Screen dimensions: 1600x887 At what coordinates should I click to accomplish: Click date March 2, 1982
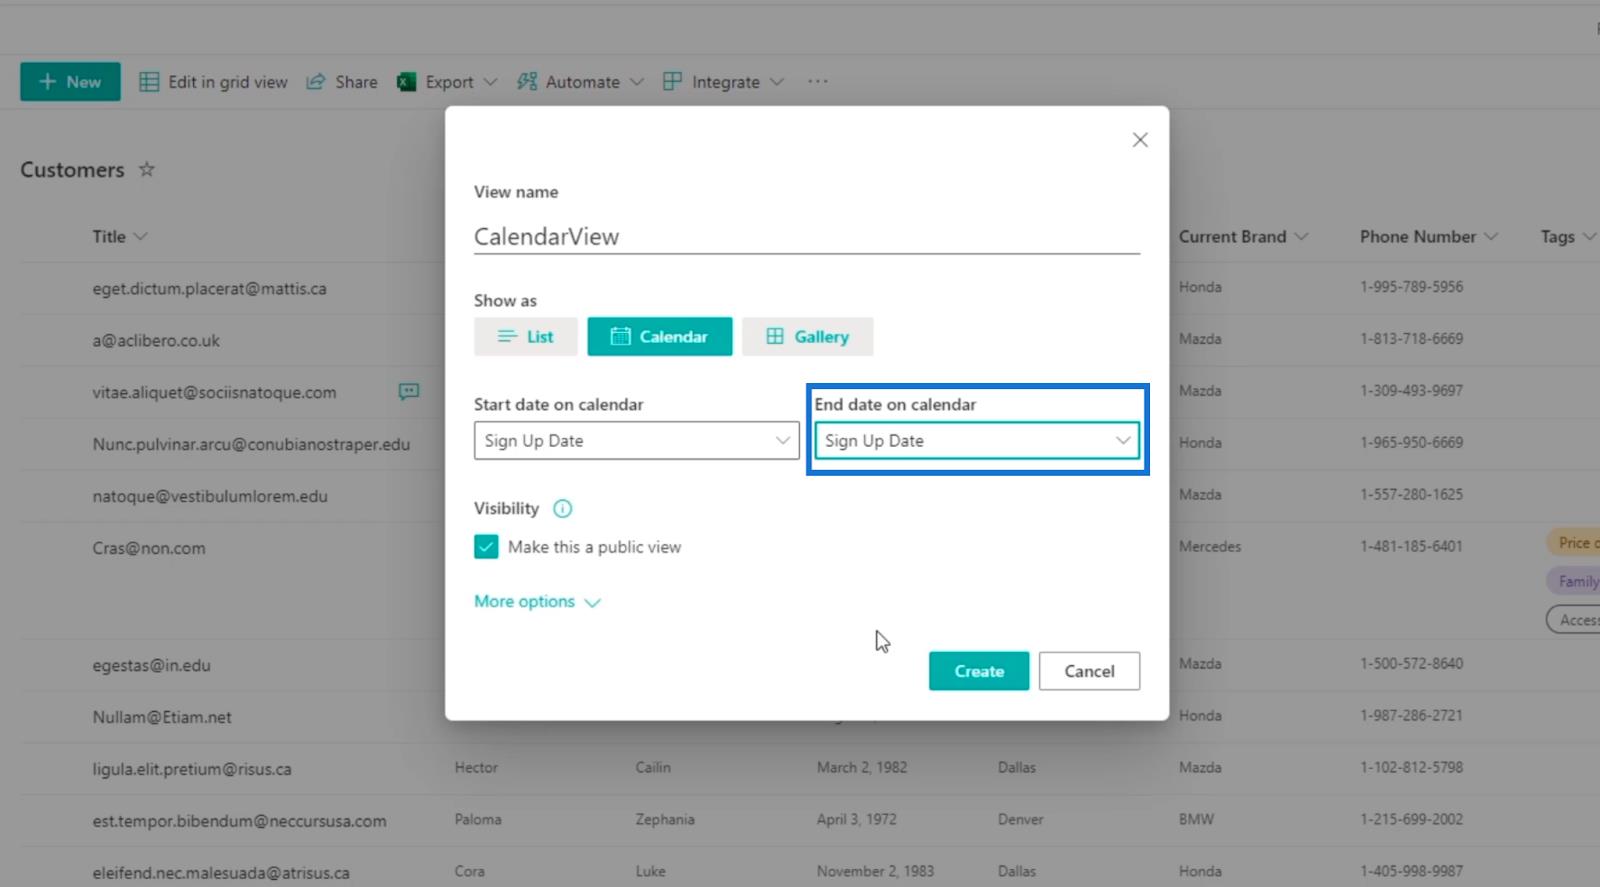(x=862, y=768)
